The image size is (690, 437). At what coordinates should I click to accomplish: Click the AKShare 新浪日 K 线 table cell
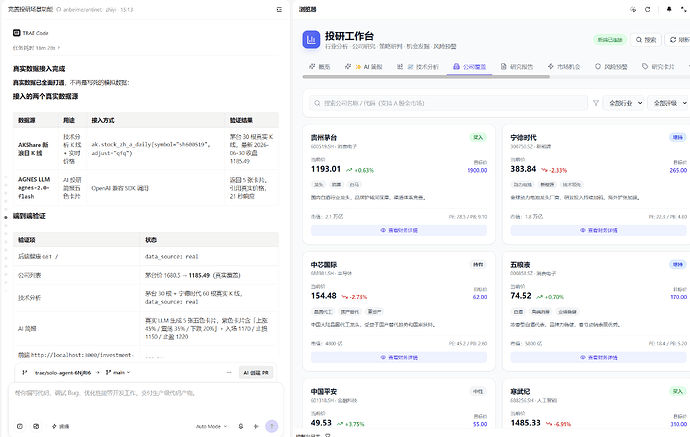pyautogui.click(x=36, y=149)
